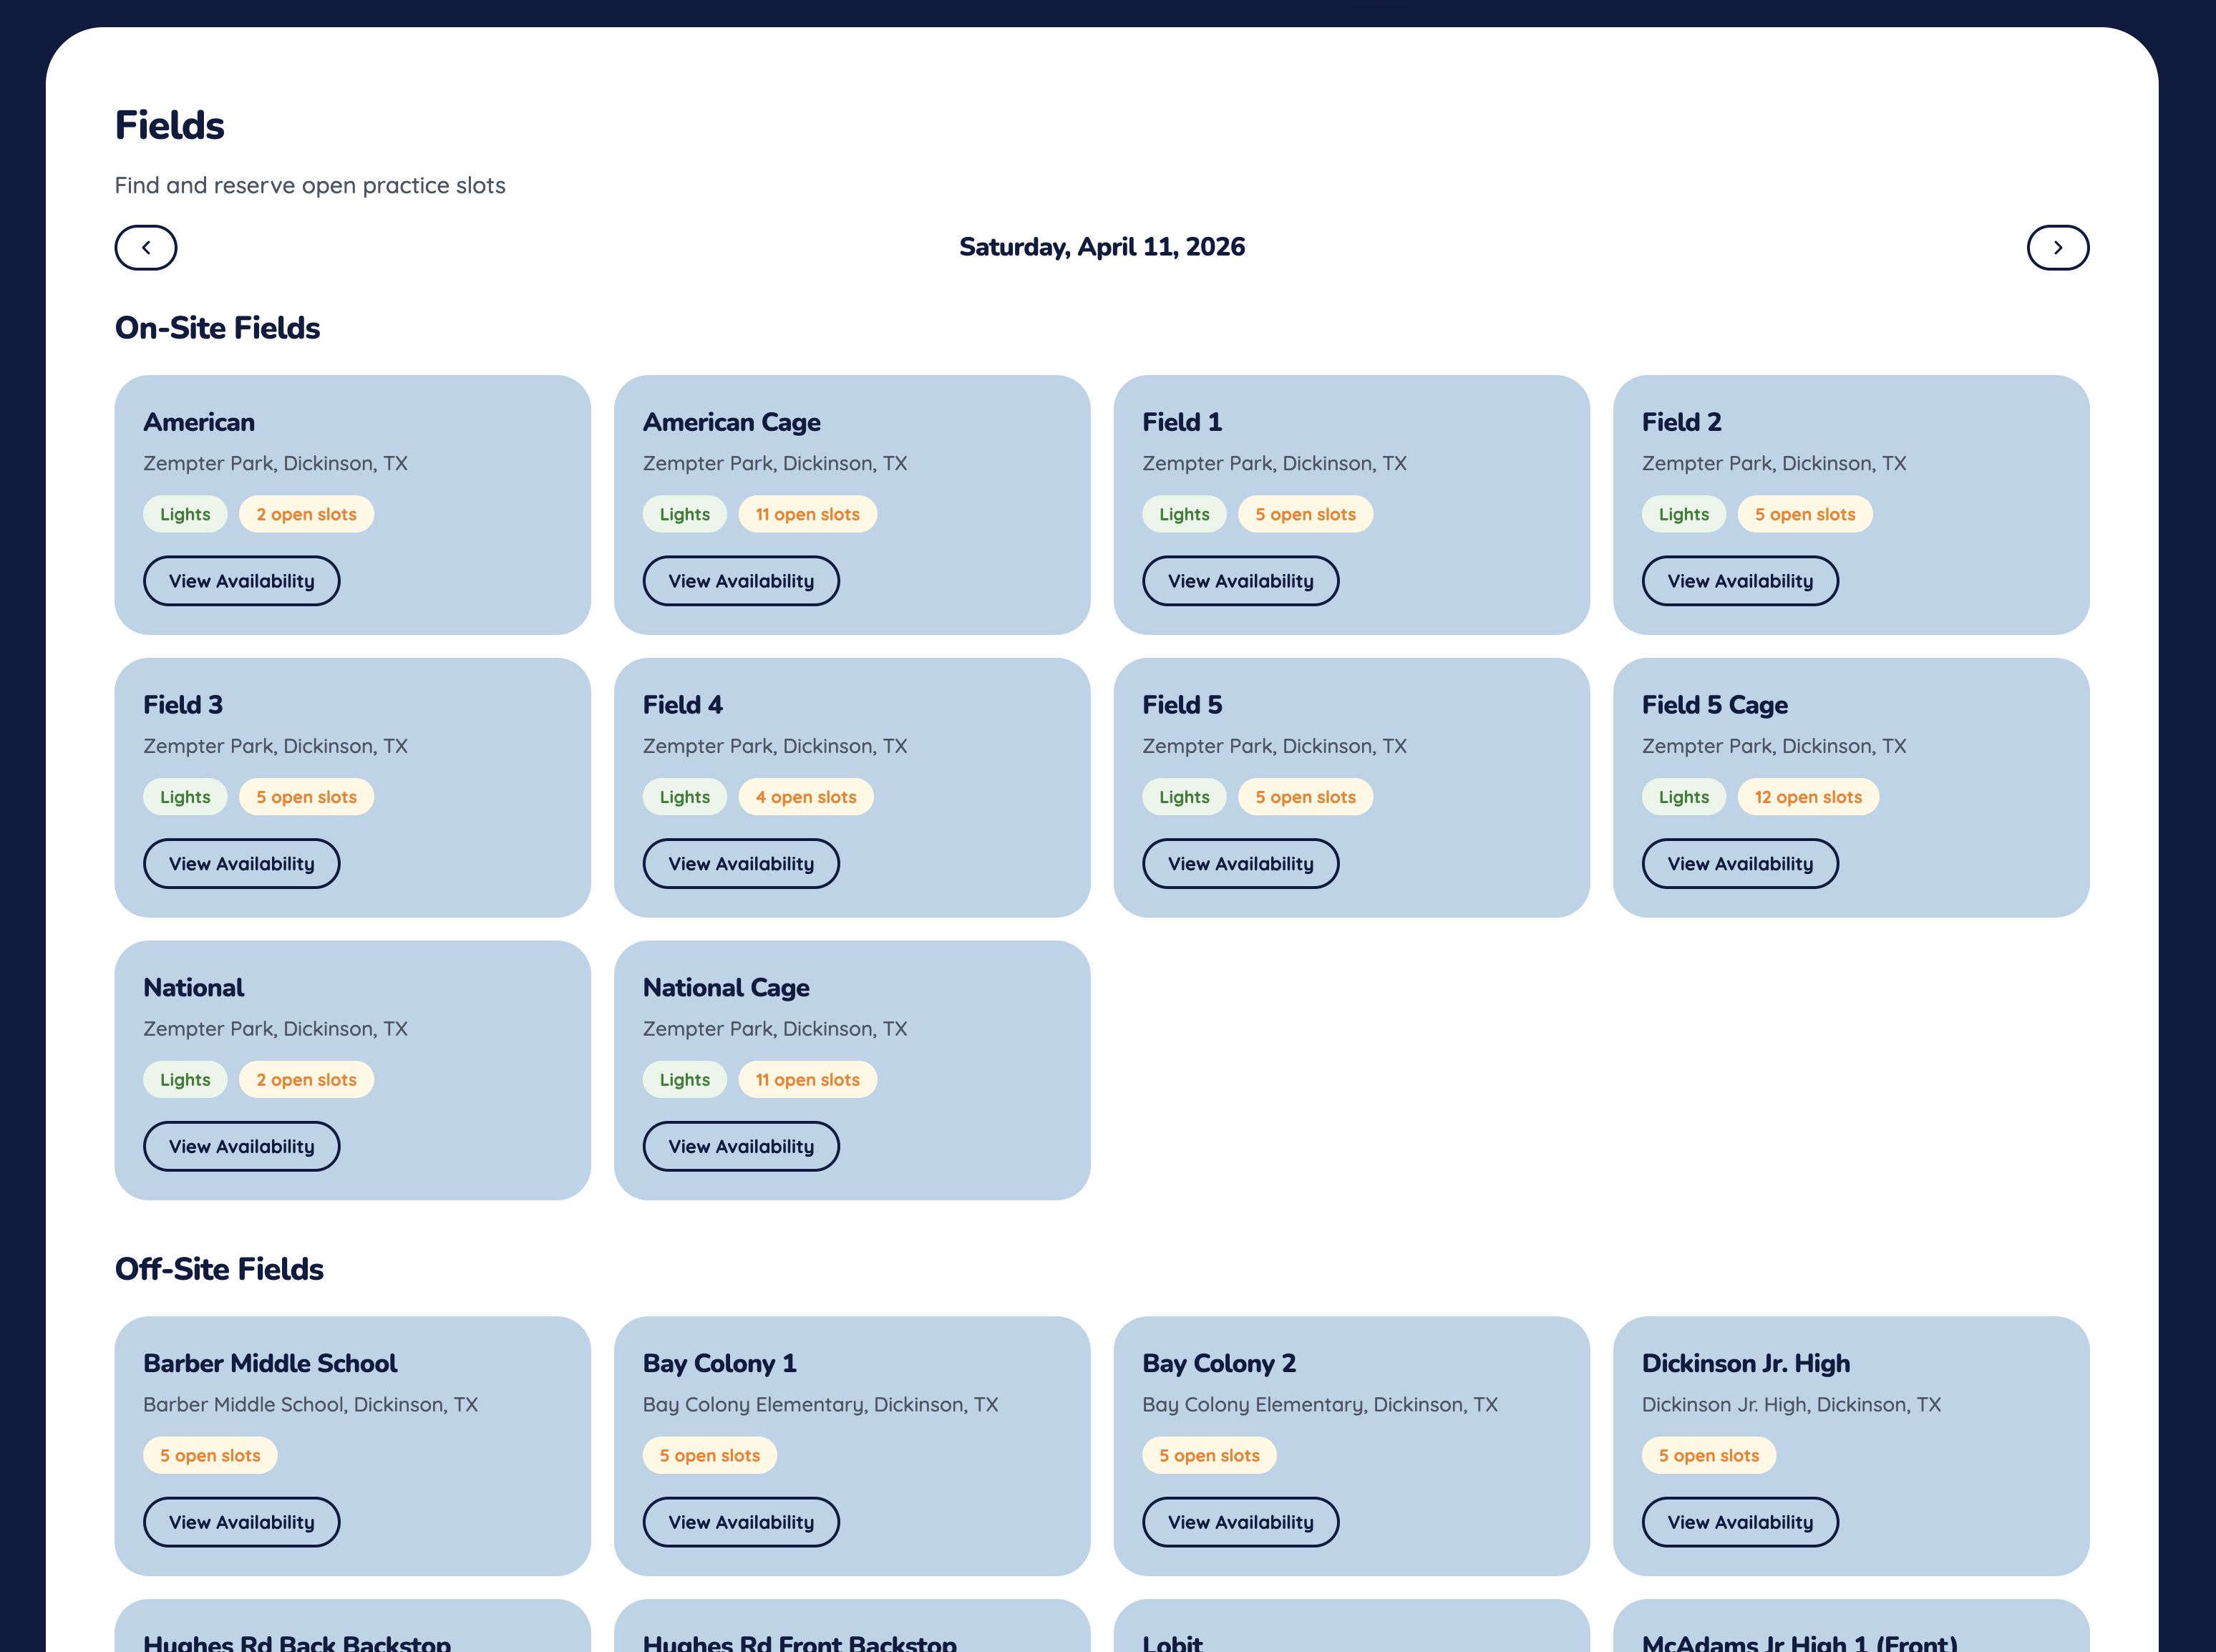Screen dimensions: 2216x1652
Task: View Availability for American field
Action: coord(241,581)
